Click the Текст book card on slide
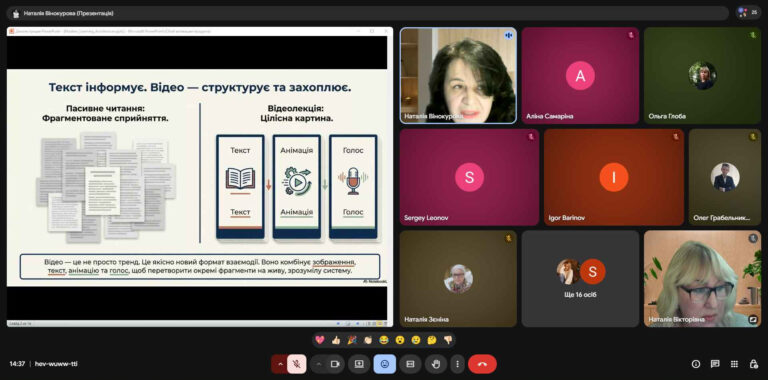Image resolution: width=768 pixels, height=380 pixels. coord(240,187)
